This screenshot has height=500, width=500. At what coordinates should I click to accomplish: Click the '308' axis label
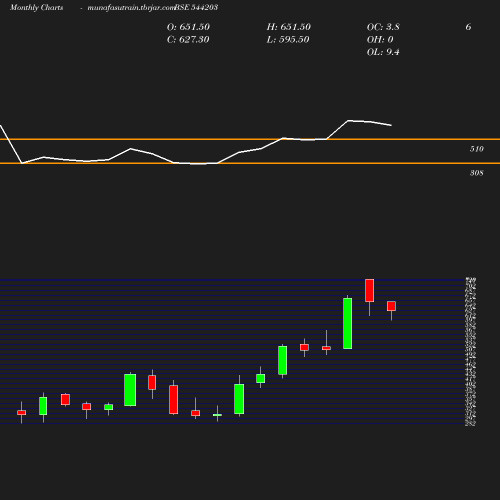pyautogui.click(x=477, y=173)
